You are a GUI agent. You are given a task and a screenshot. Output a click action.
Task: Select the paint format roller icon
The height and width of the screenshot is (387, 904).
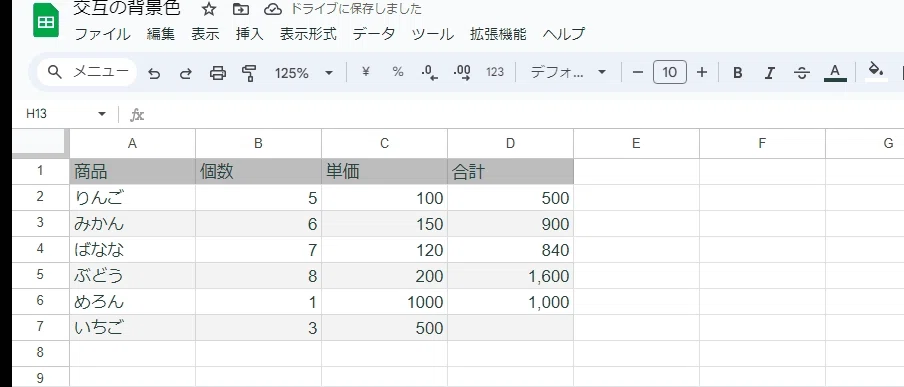[249, 73]
